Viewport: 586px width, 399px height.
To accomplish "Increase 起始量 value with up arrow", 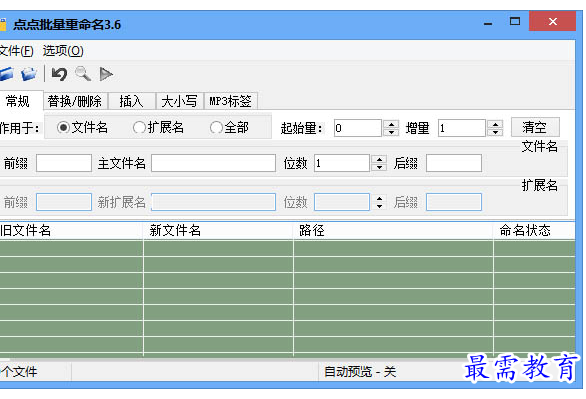I will coord(391,124).
